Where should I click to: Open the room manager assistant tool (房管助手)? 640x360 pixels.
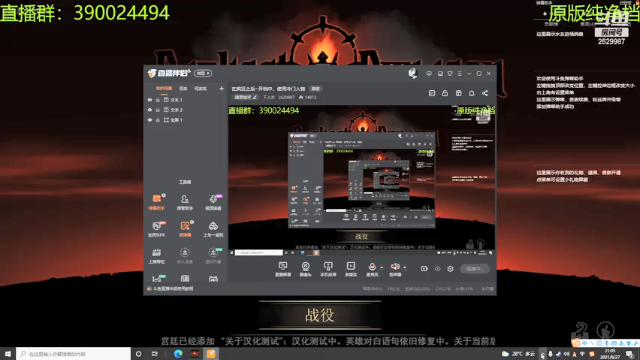[184, 202]
